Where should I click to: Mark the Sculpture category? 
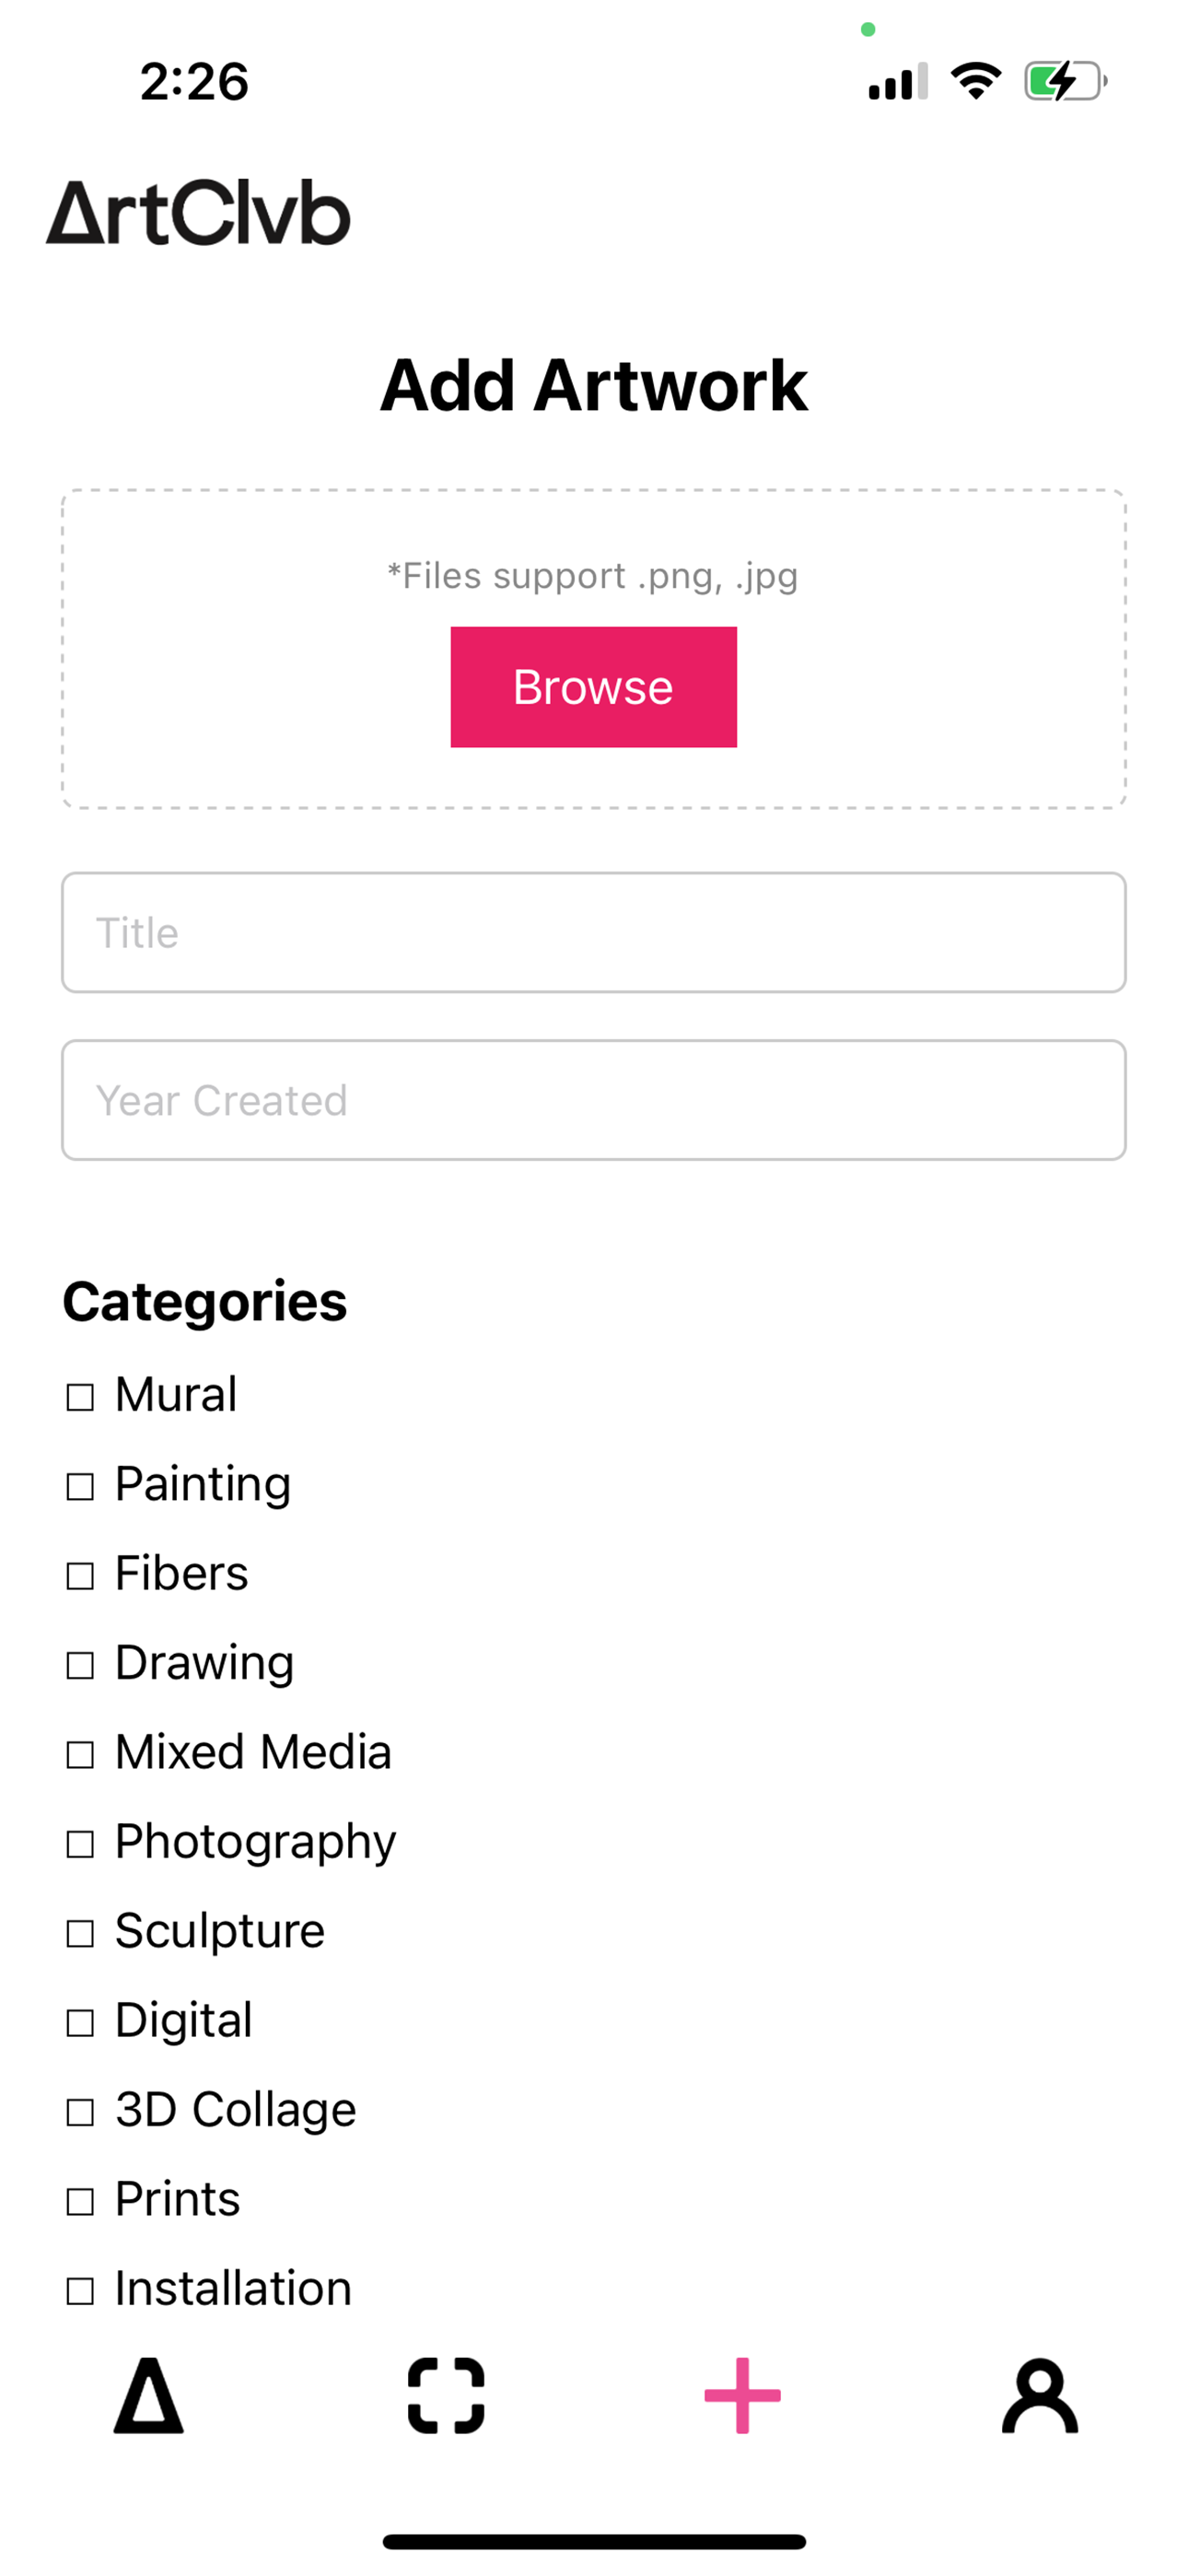[80, 1933]
